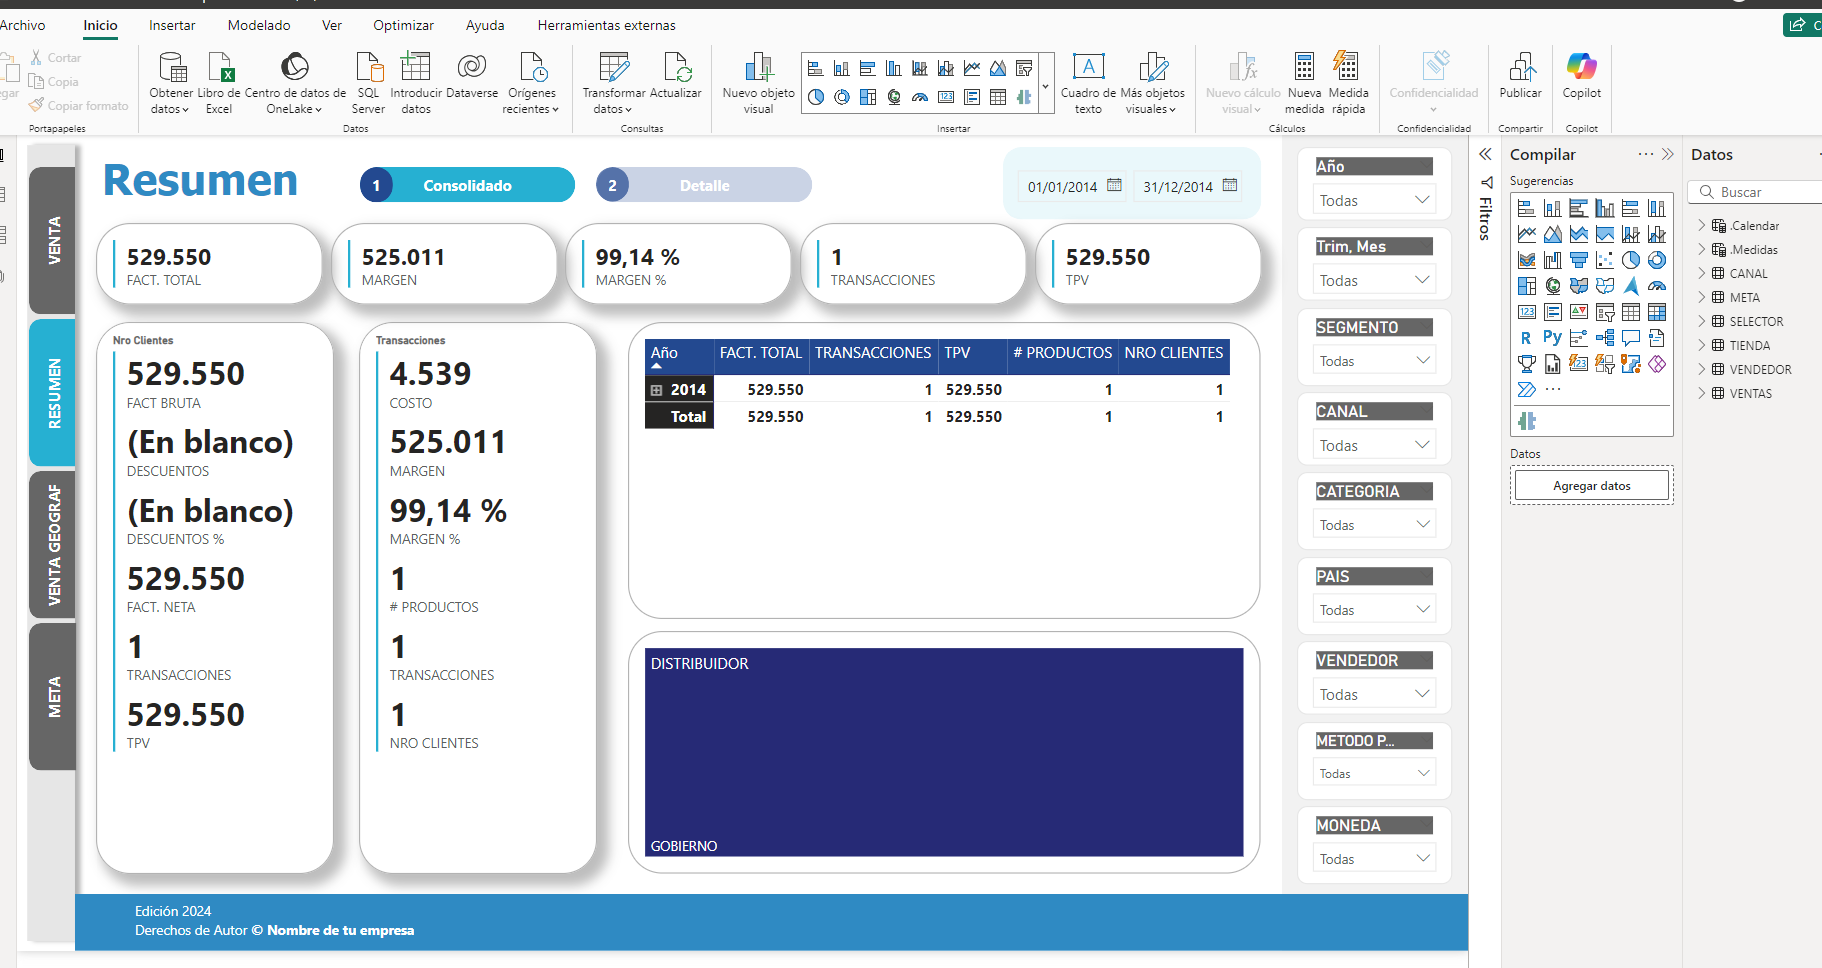The height and width of the screenshot is (968, 1822).
Task: Select the R script visual icon
Action: 1526,338
